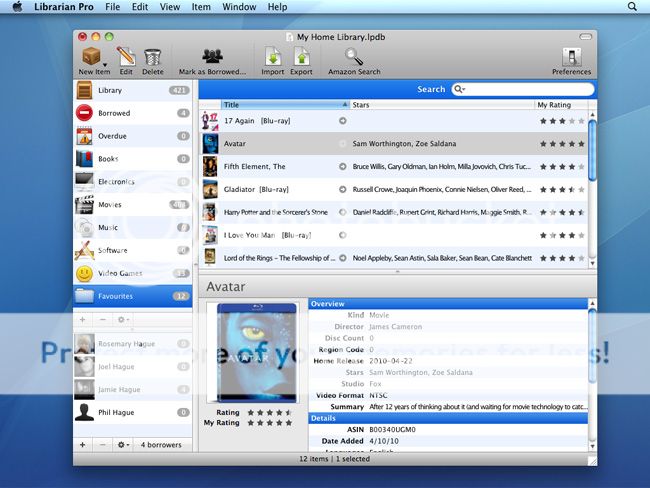
Task: Click the Edit pencil toolbar icon
Action: tap(126, 56)
